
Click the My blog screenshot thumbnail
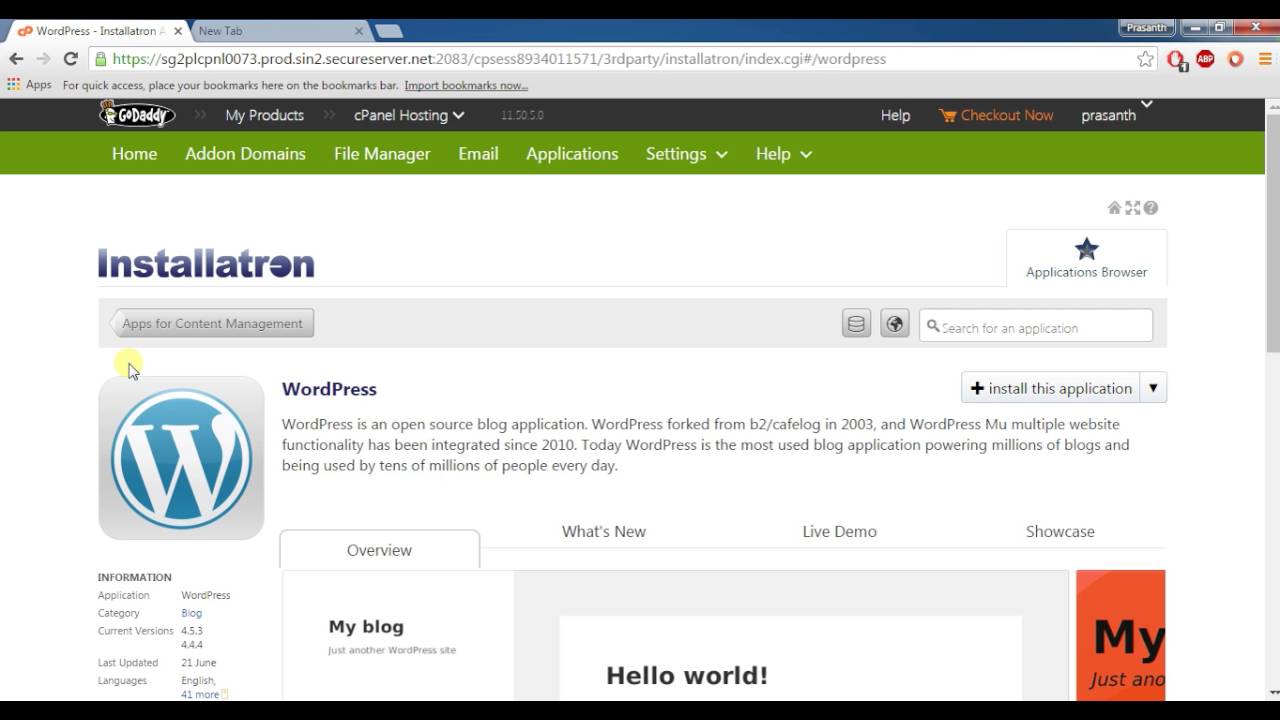(x=675, y=635)
